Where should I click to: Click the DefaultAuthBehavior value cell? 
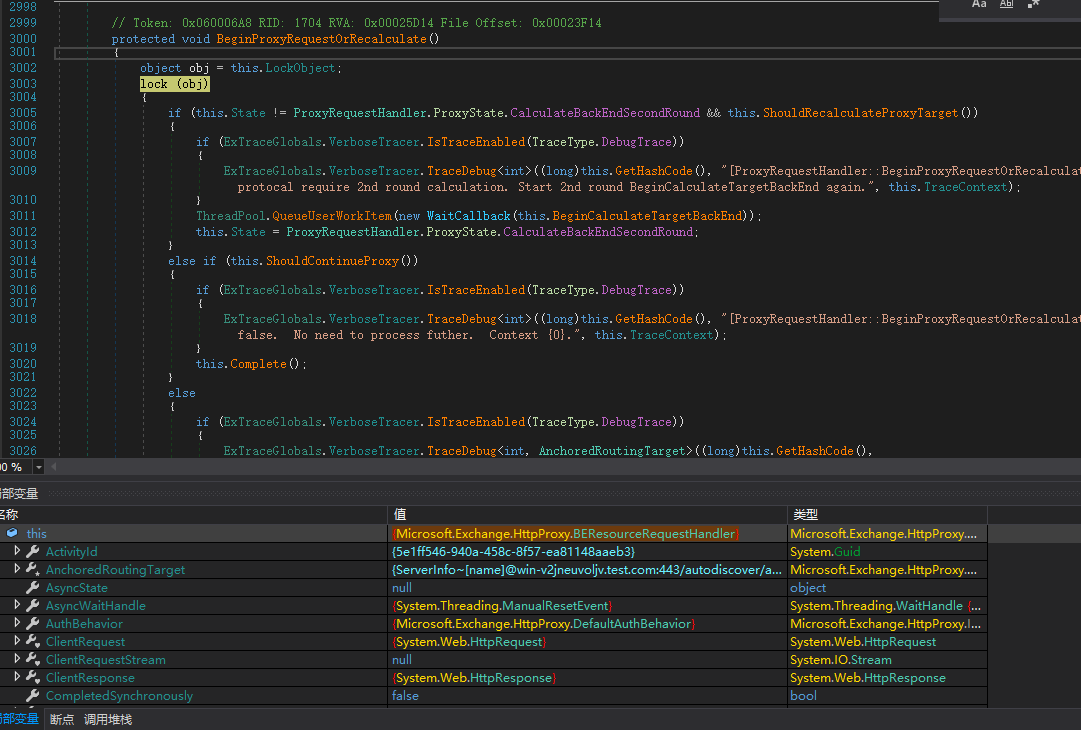[544, 623]
